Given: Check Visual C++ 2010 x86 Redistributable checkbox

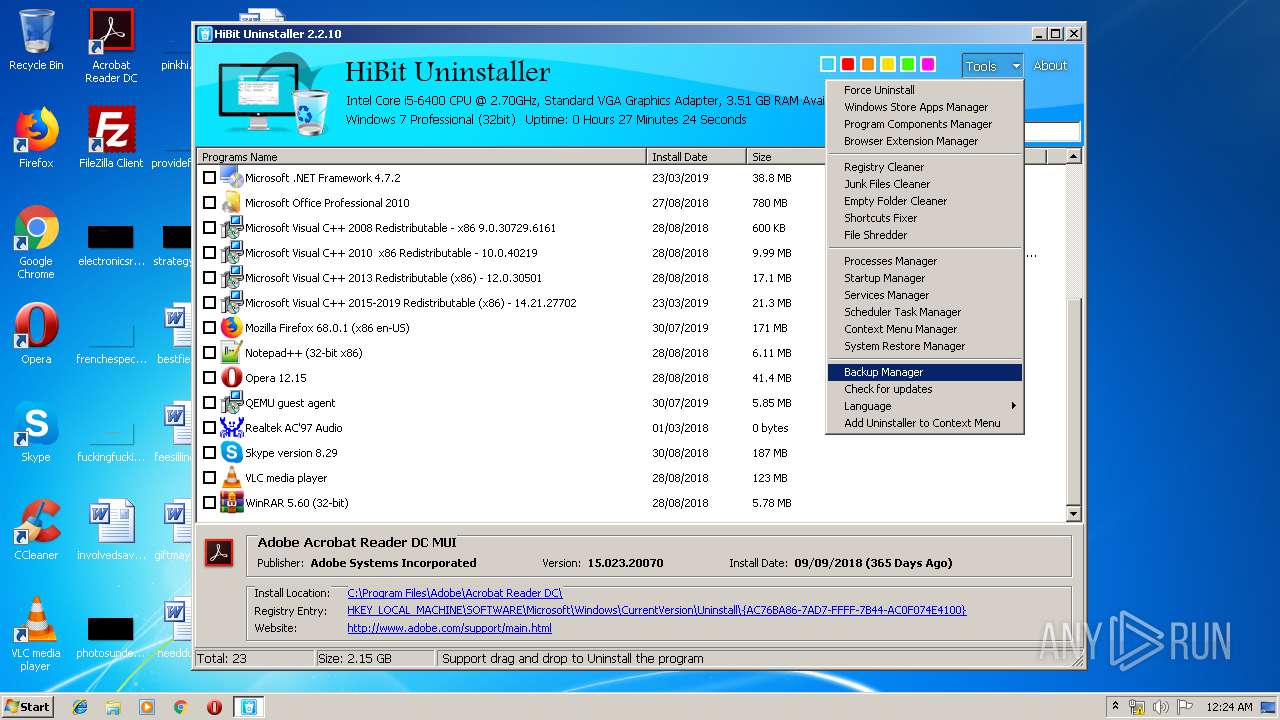Looking at the screenshot, I should [x=209, y=252].
